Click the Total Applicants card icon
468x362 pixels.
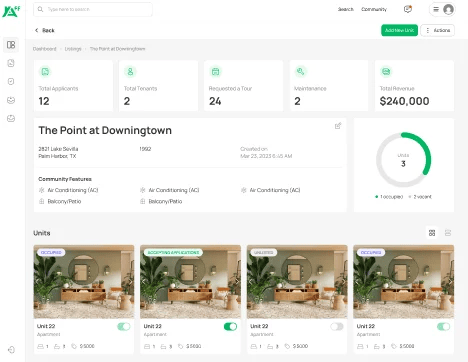pyautogui.click(x=45, y=71)
